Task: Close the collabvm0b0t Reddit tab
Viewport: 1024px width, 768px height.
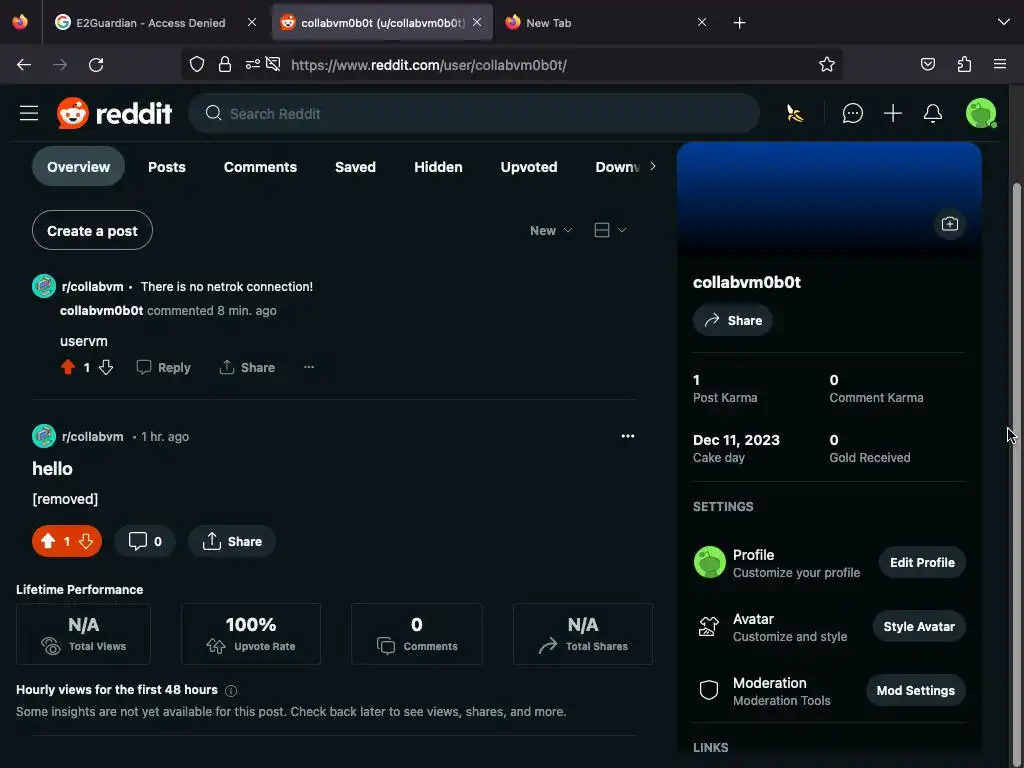Action: [477, 23]
